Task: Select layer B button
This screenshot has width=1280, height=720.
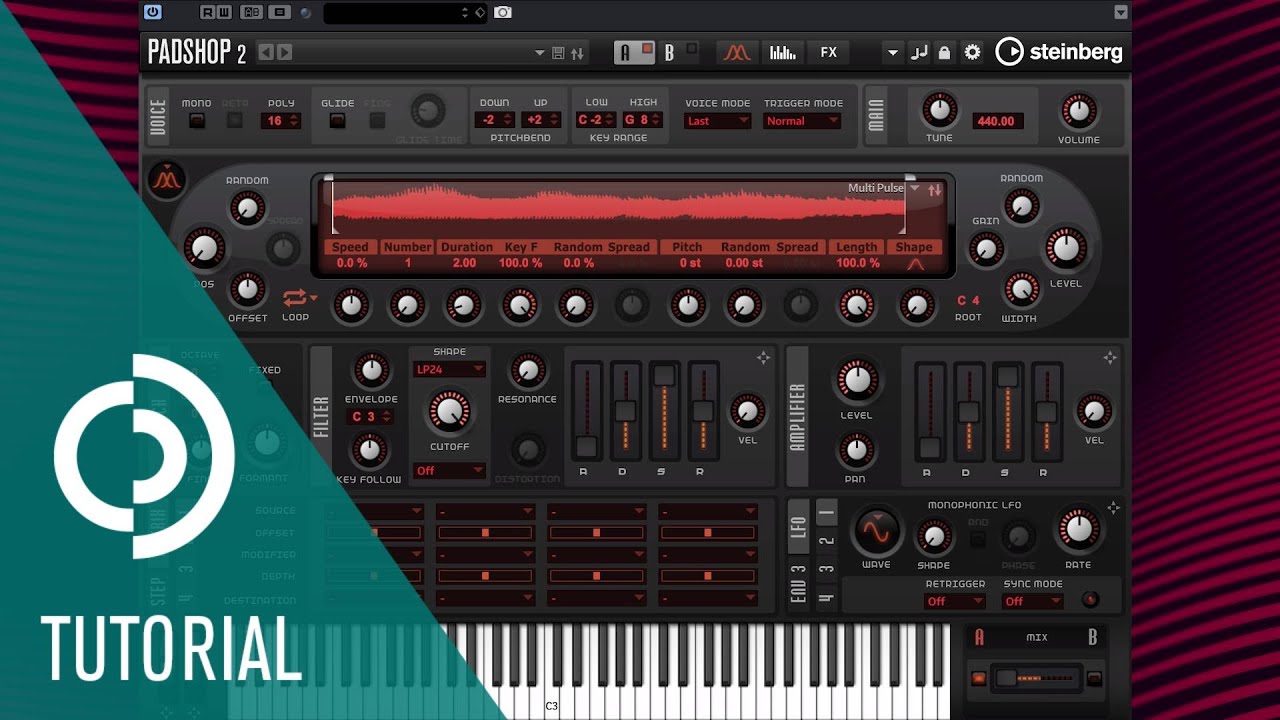Action: tap(678, 52)
